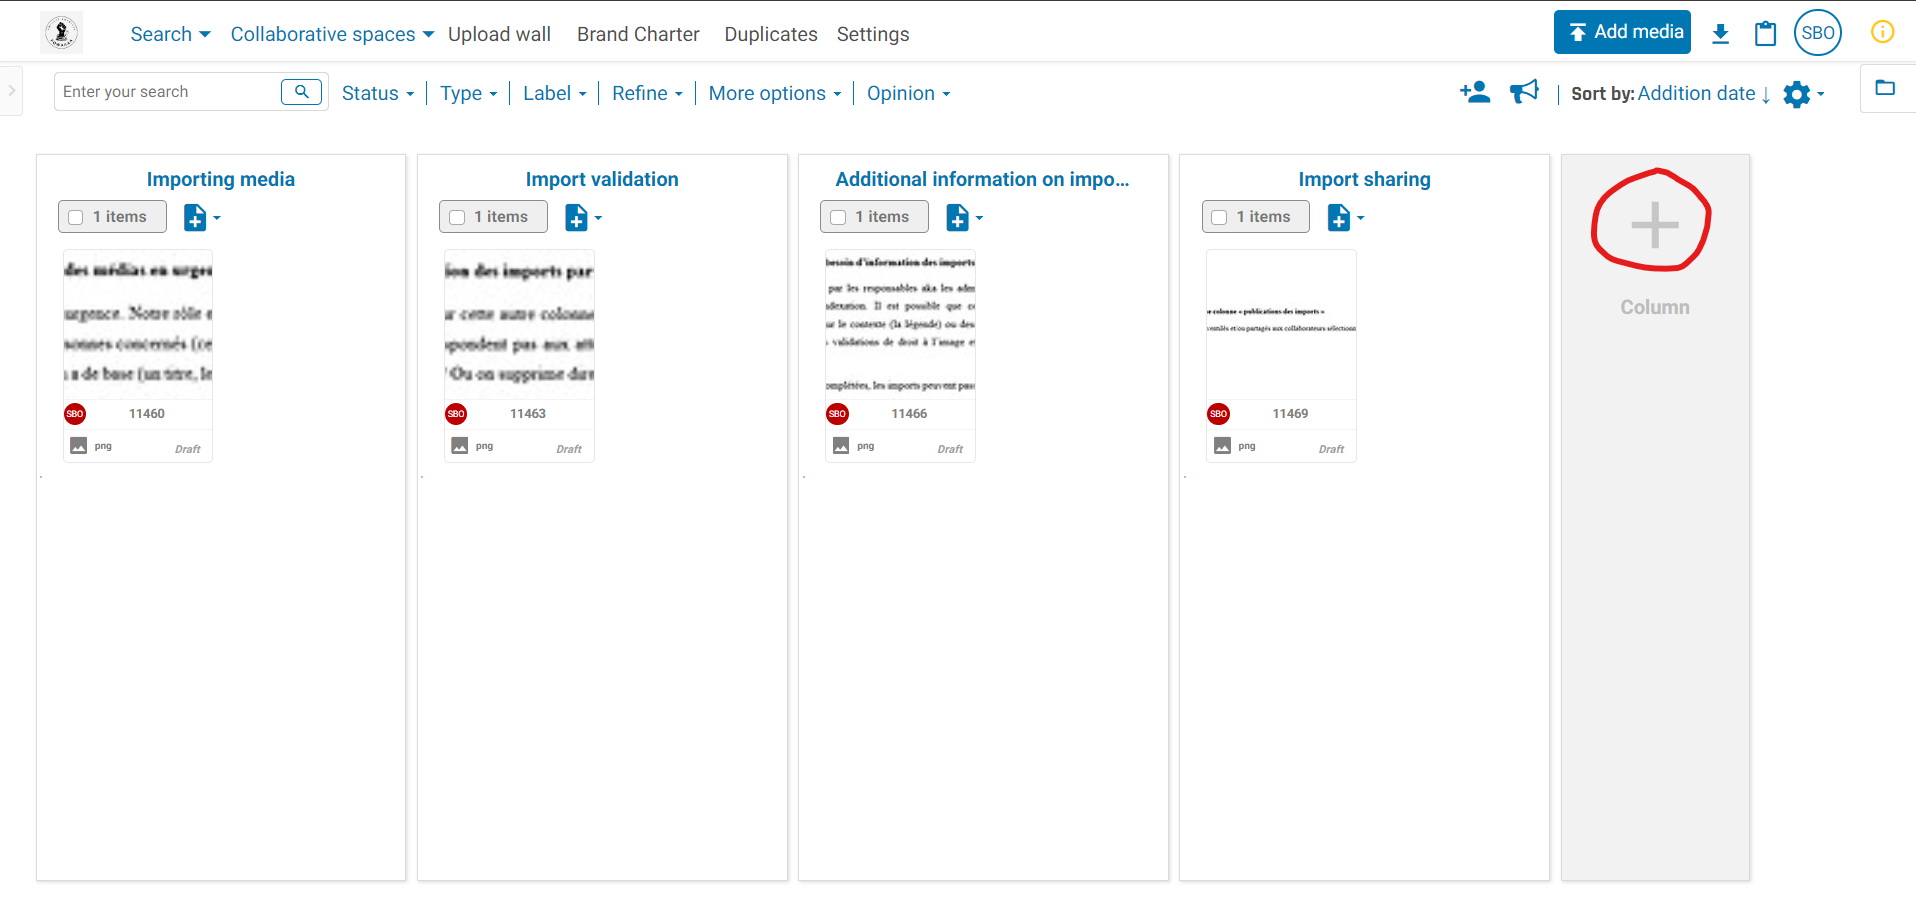The width and height of the screenshot is (1916, 904).
Task: Click the megaphone announcement icon
Action: click(x=1524, y=93)
